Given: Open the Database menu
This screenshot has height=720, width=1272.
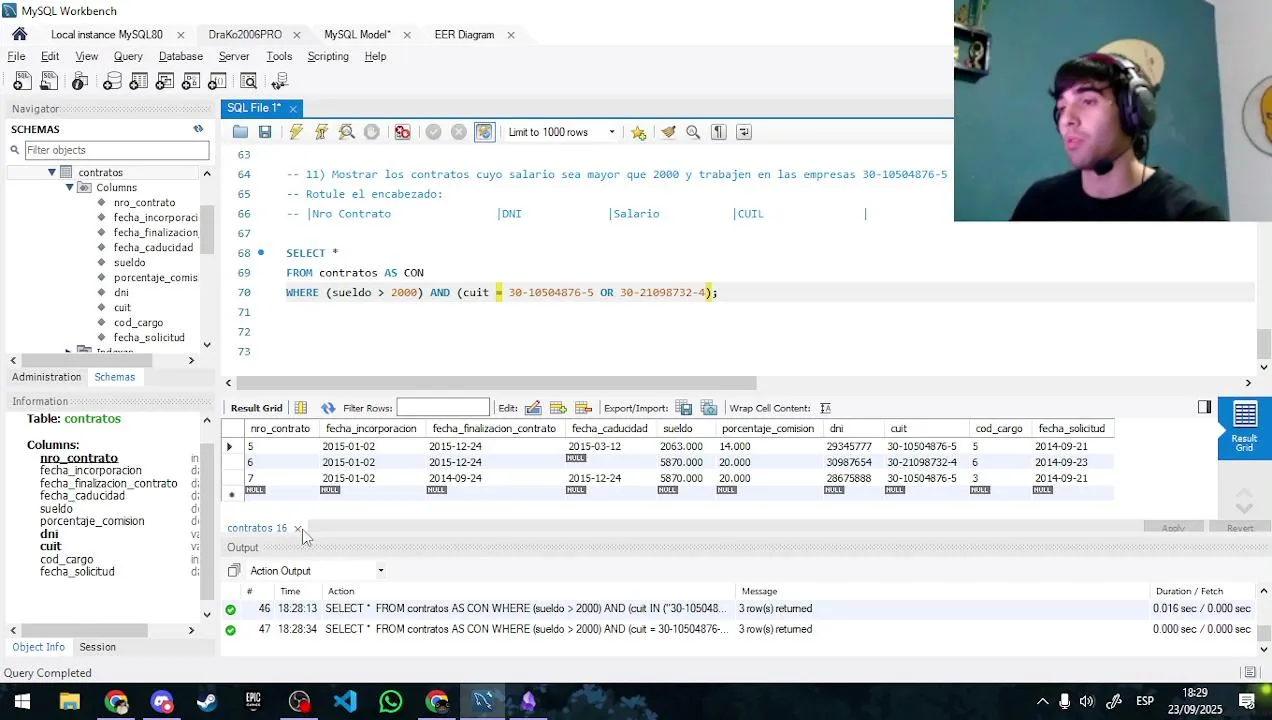Looking at the screenshot, I should (181, 56).
